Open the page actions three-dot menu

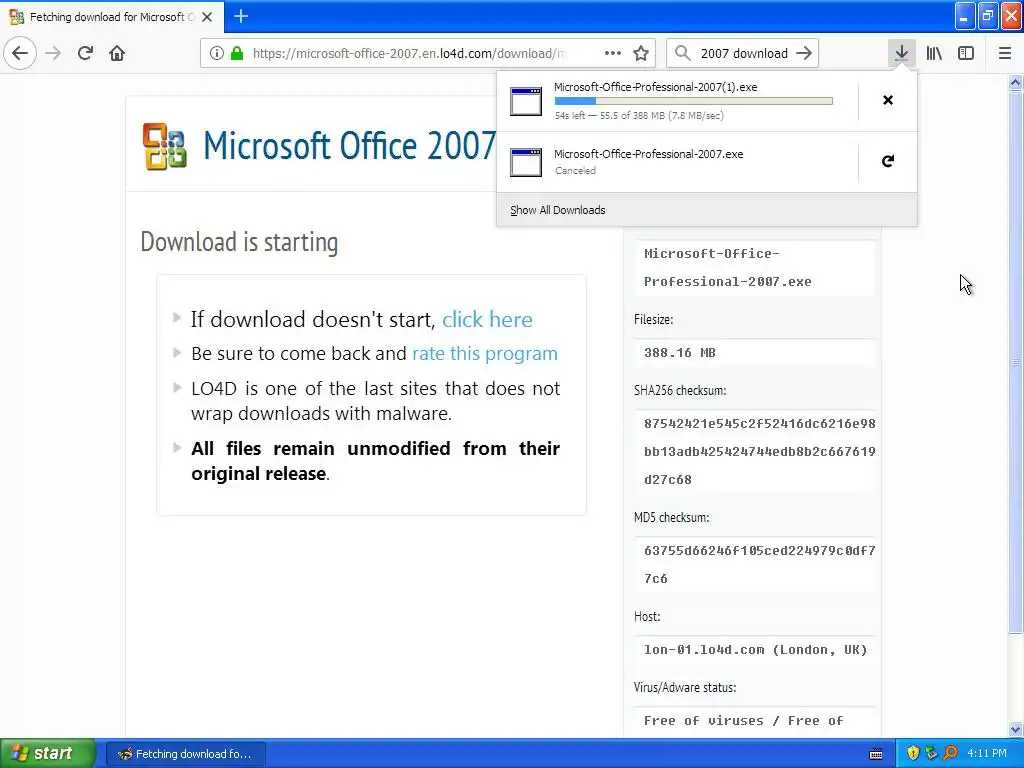pos(613,53)
